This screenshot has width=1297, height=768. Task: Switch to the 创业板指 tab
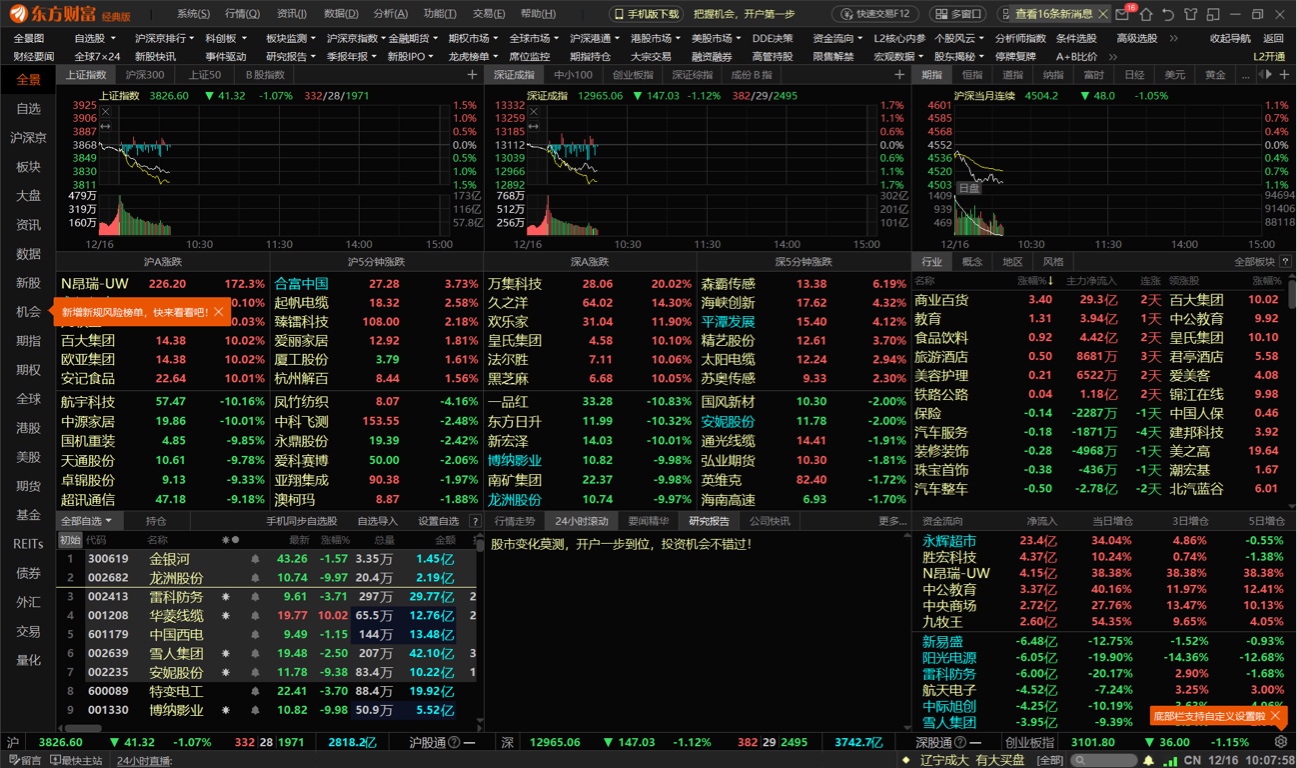click(633, 75)
